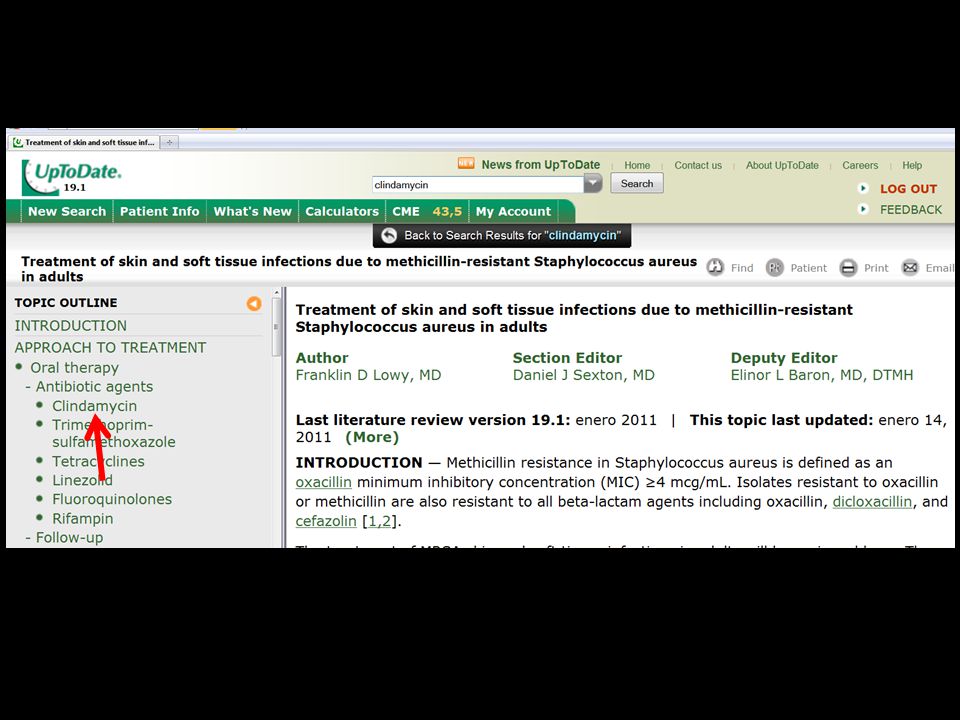Open the Patient Info tab

coord(159,211)
